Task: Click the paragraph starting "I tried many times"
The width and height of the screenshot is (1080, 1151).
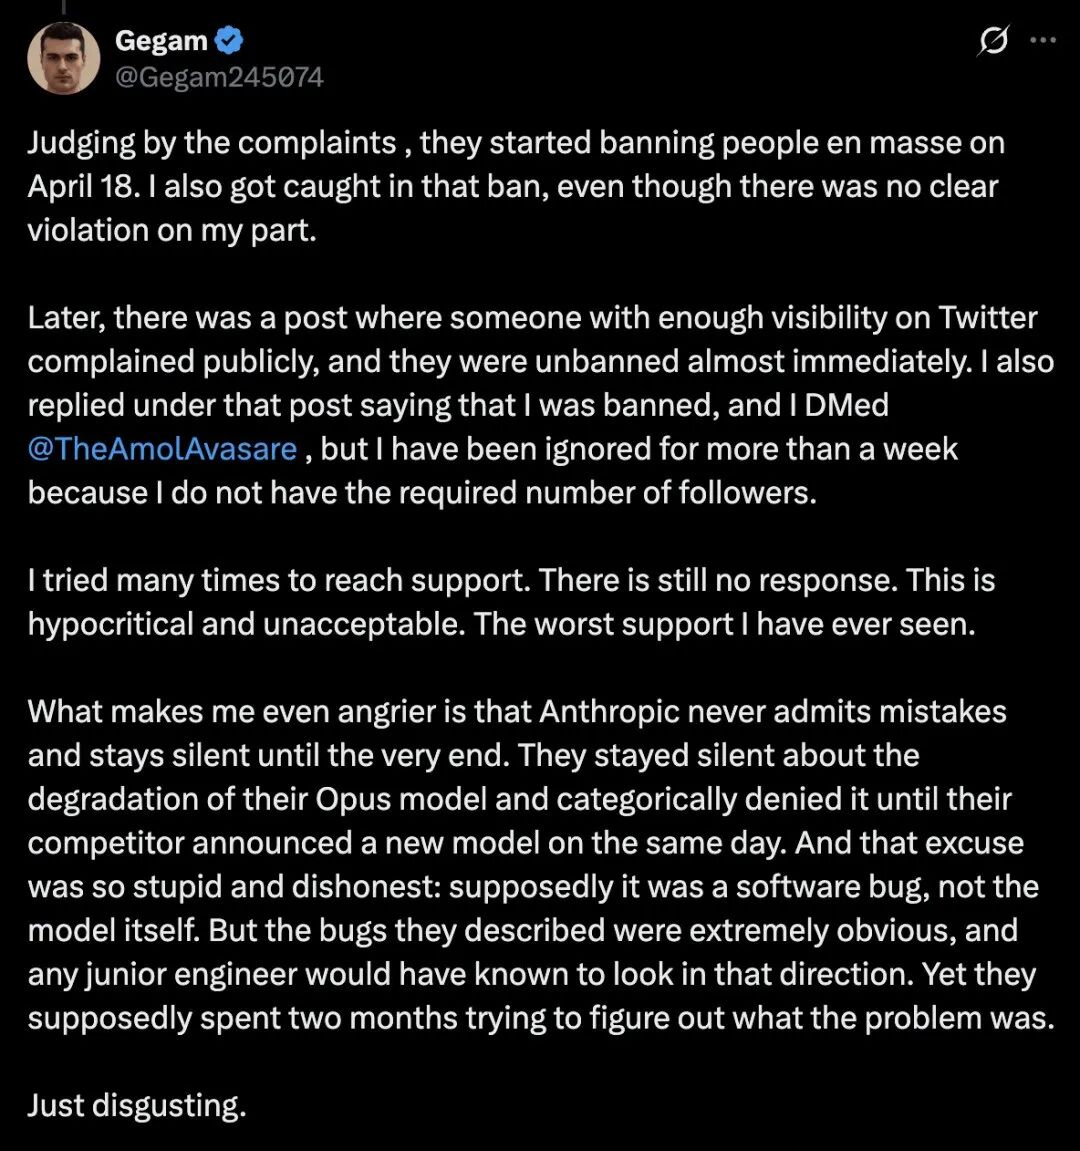Action: tap(510, 602)
